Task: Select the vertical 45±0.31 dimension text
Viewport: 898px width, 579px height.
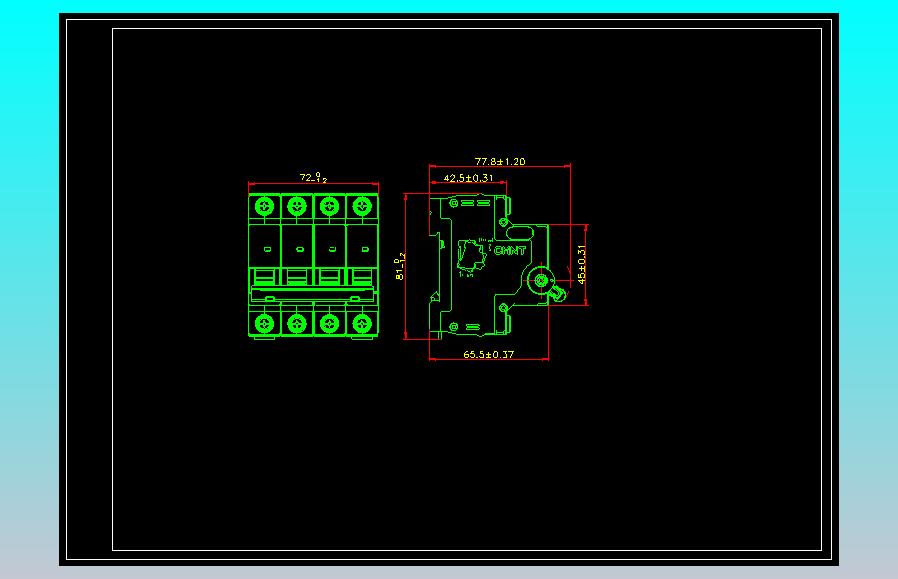Action: 581,265
